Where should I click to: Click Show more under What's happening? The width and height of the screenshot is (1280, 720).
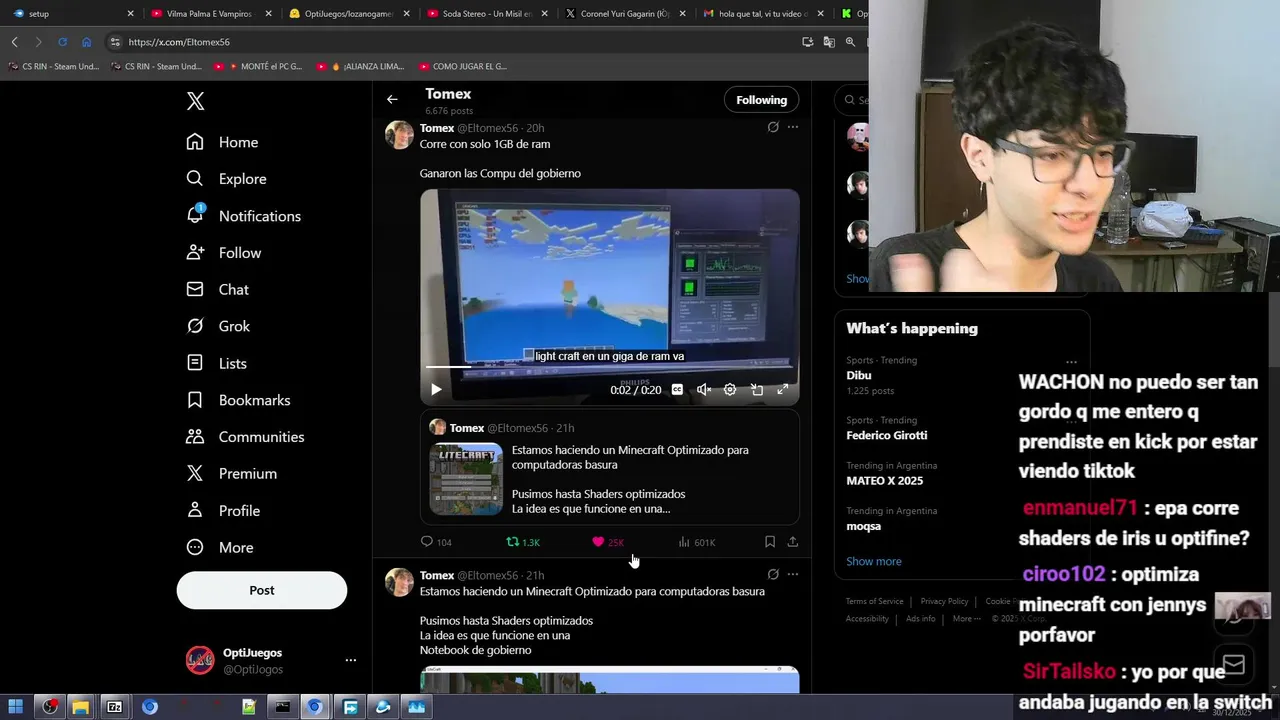tap(874, 561)
